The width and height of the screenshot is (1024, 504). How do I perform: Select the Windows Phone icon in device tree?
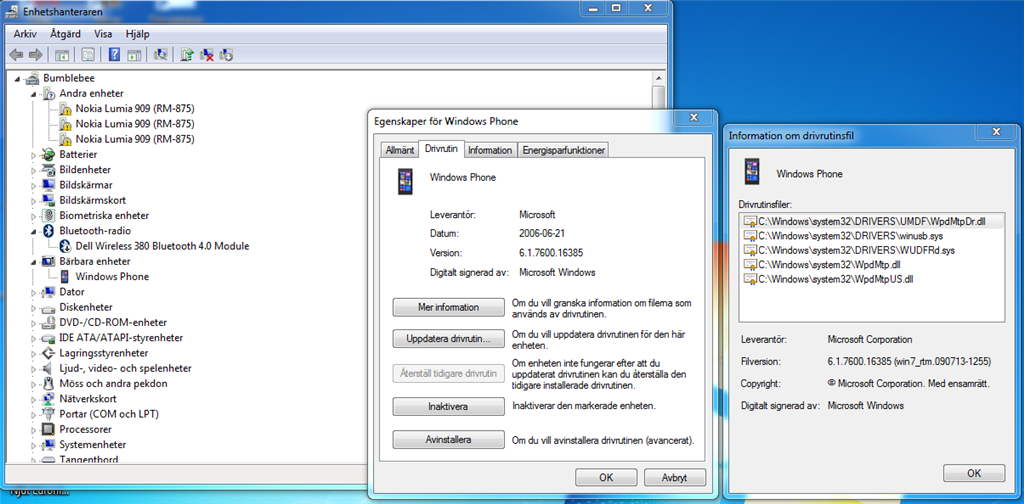65,277
